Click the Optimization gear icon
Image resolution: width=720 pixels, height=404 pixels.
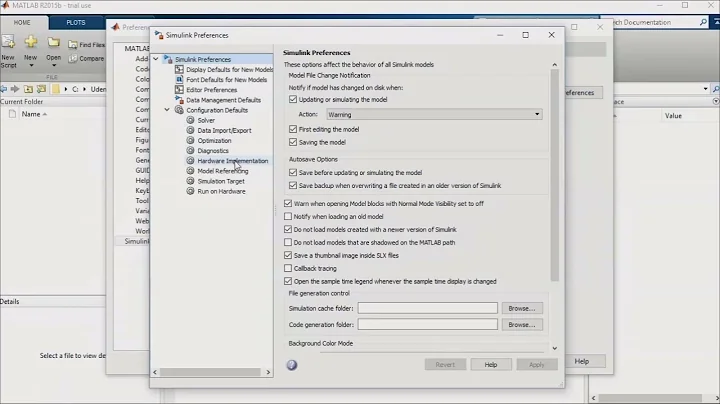coord(190,140)
